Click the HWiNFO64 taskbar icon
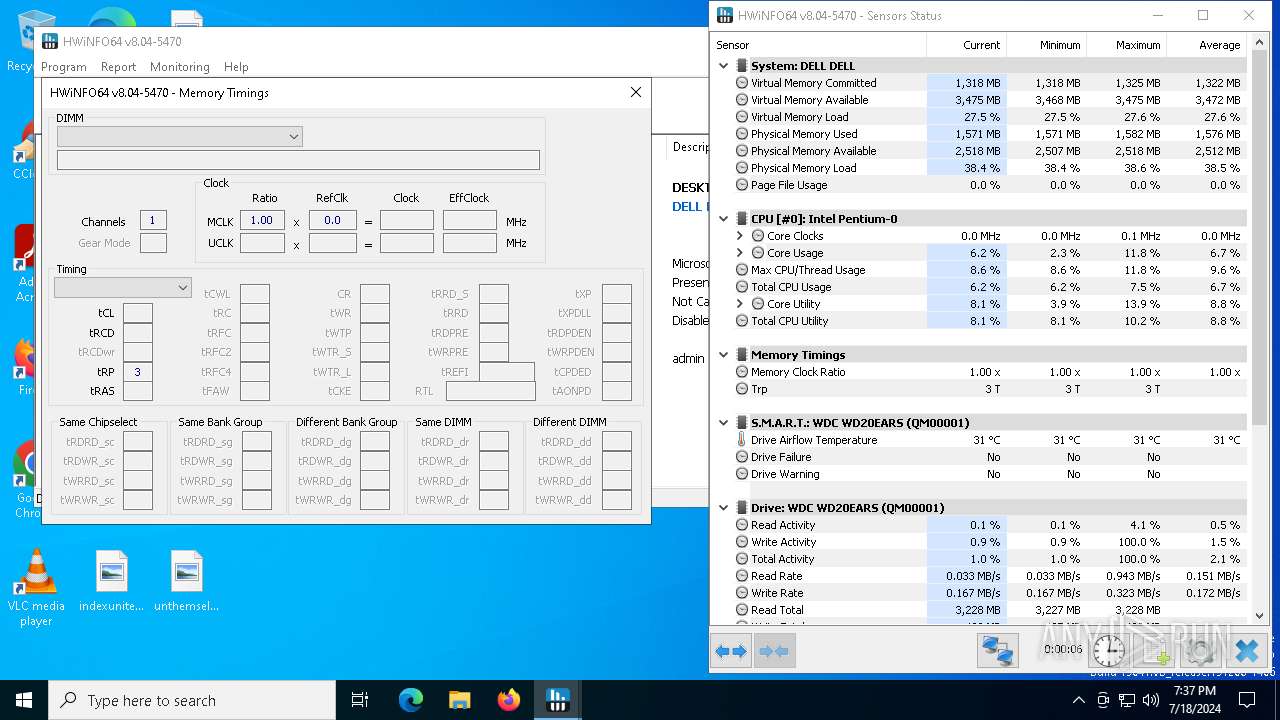This screenshot has width=1280, height=720. tap(558, 700)
